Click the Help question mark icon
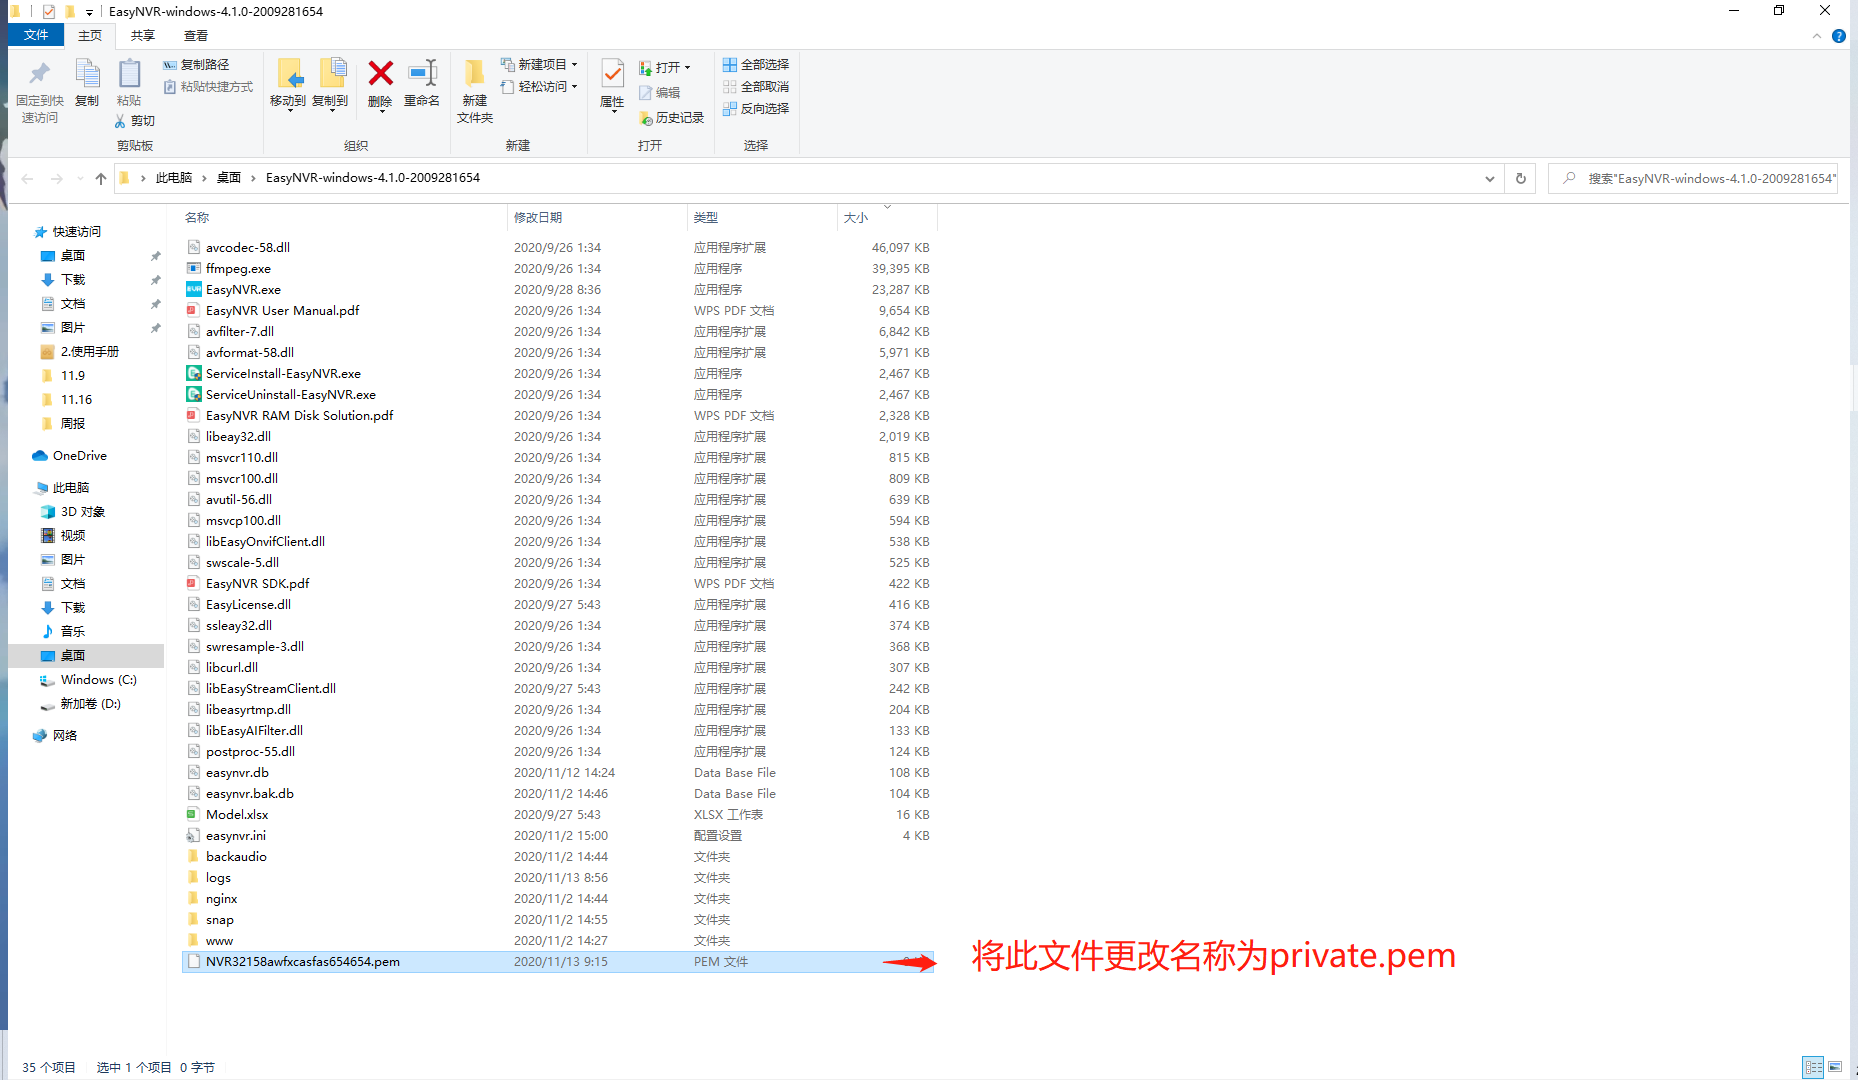This screenshot has width=1858, height=1080. (x=1839, y=36)
